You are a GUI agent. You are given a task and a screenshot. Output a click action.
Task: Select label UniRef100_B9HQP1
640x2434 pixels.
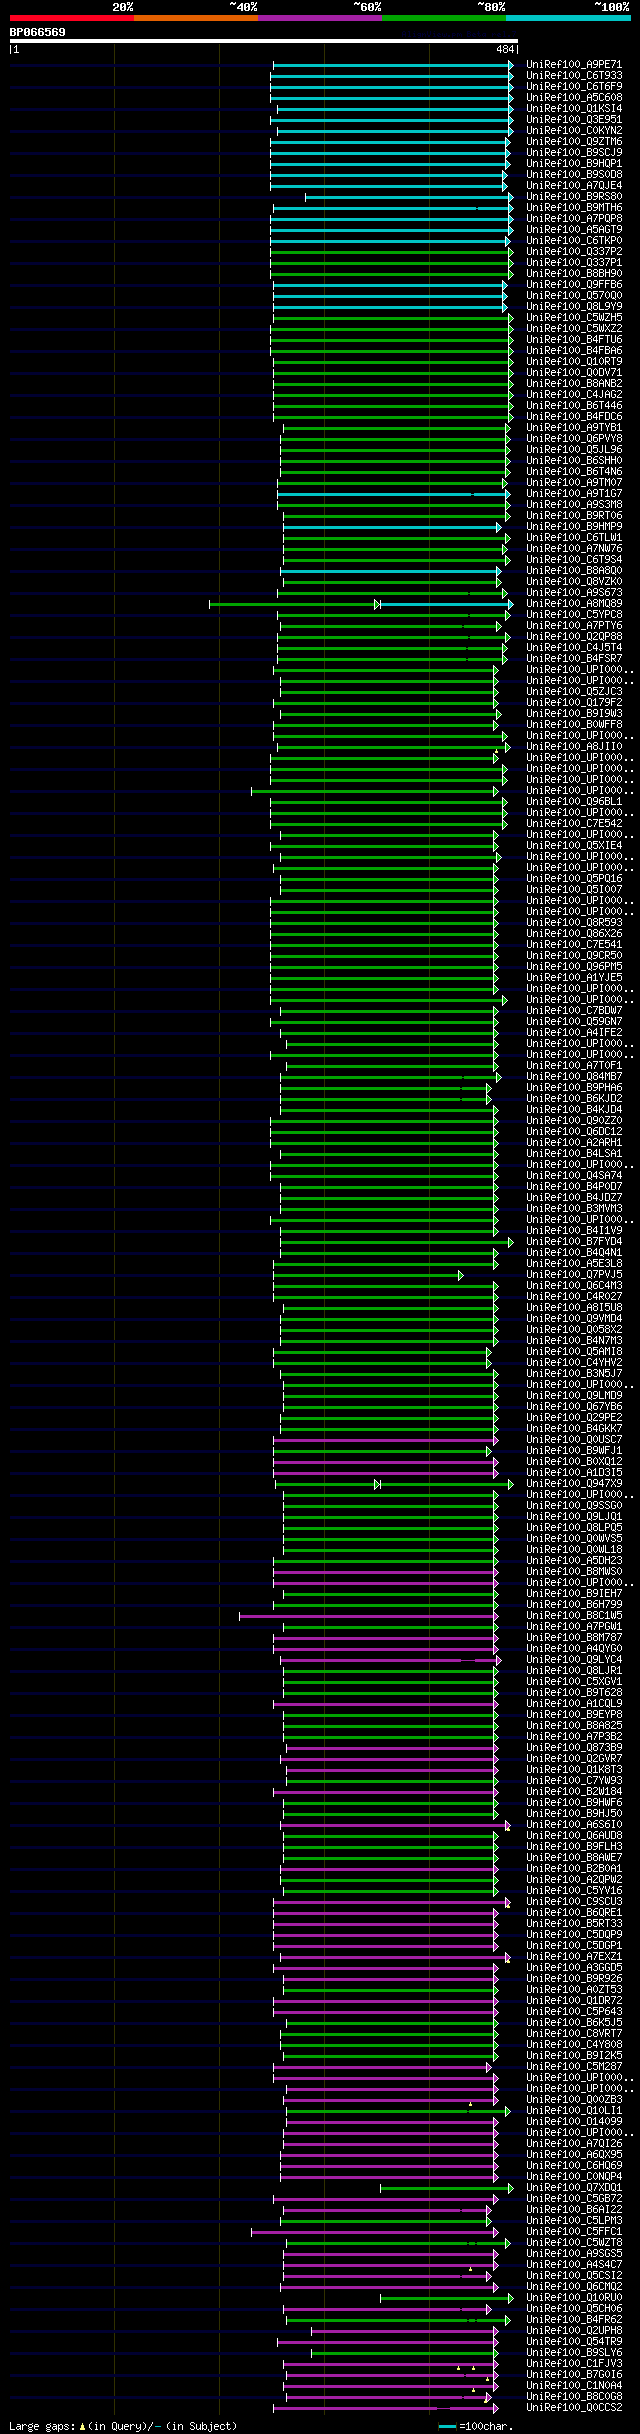point(574,163)
